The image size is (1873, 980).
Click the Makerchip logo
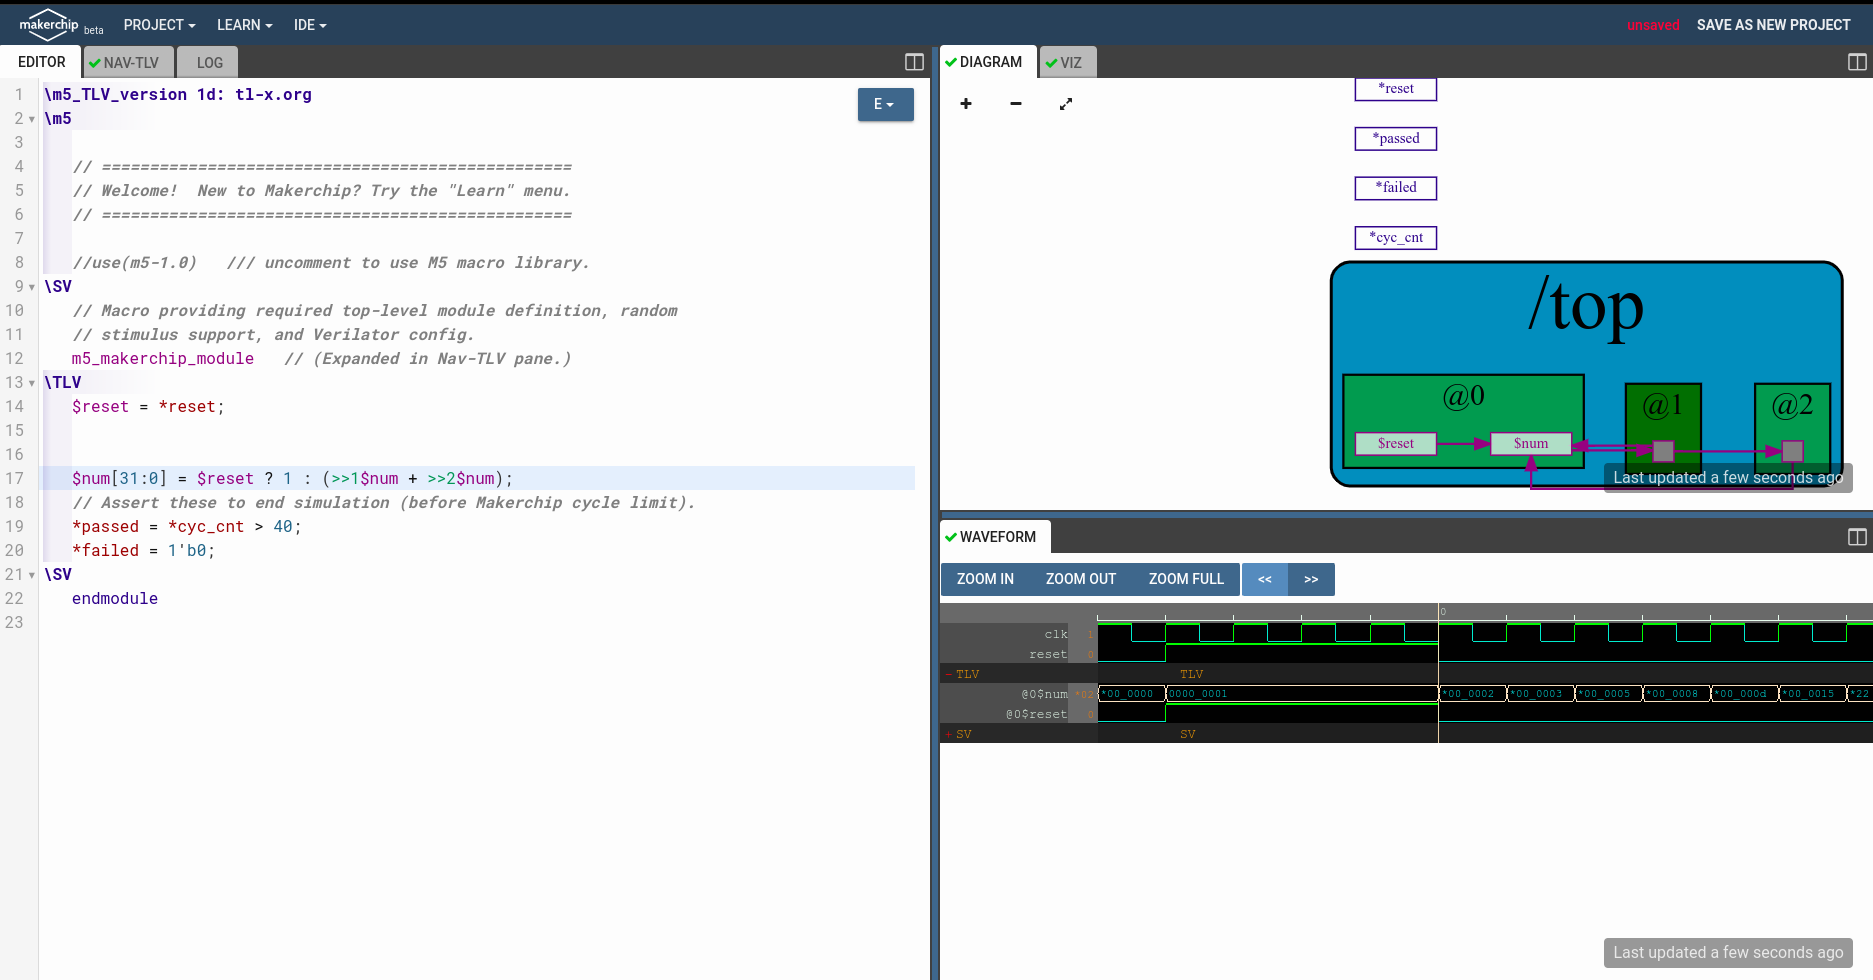coord(48,23)
